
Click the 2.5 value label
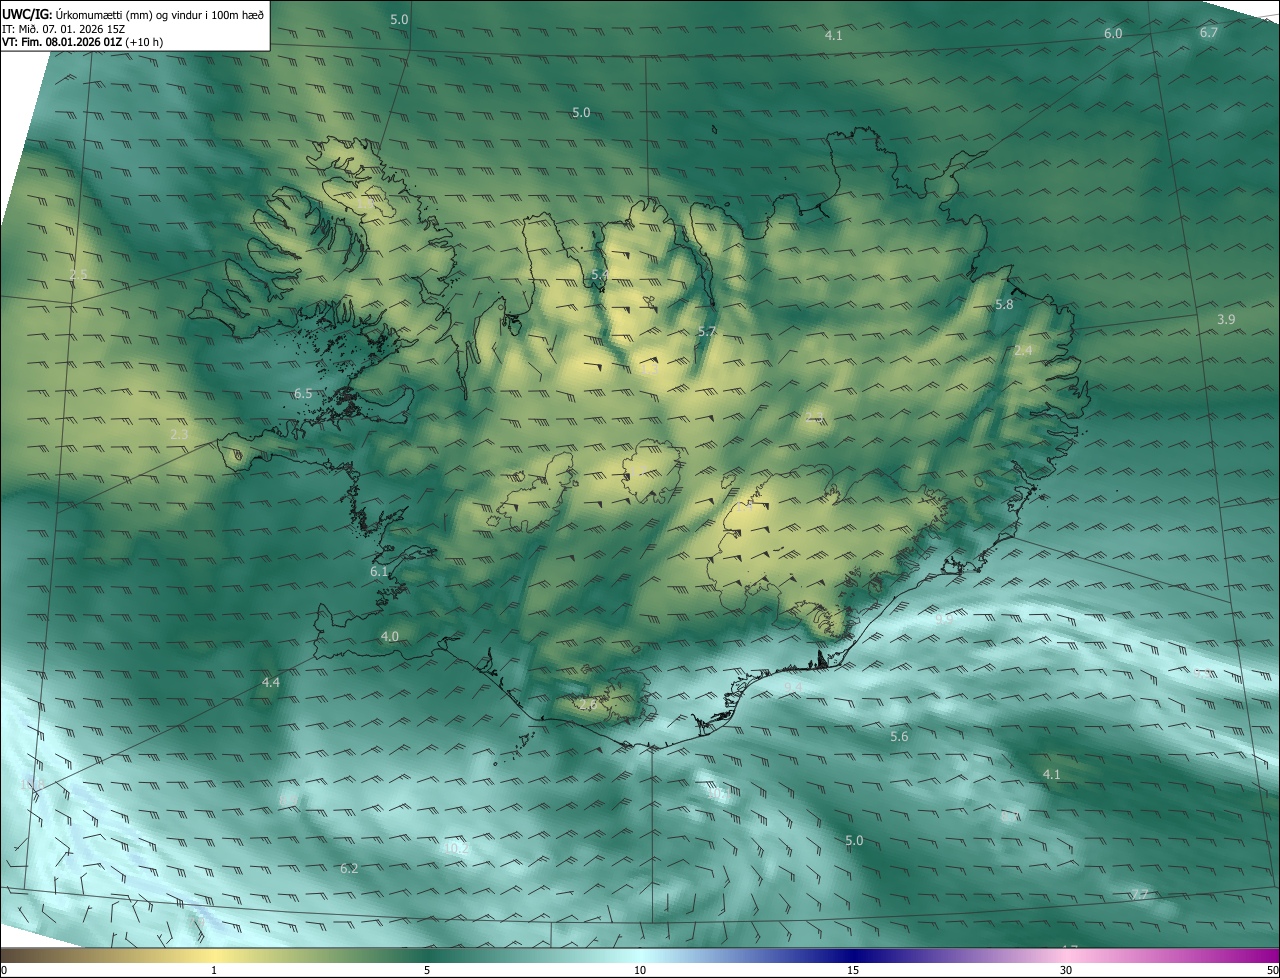tap(79, 274)
